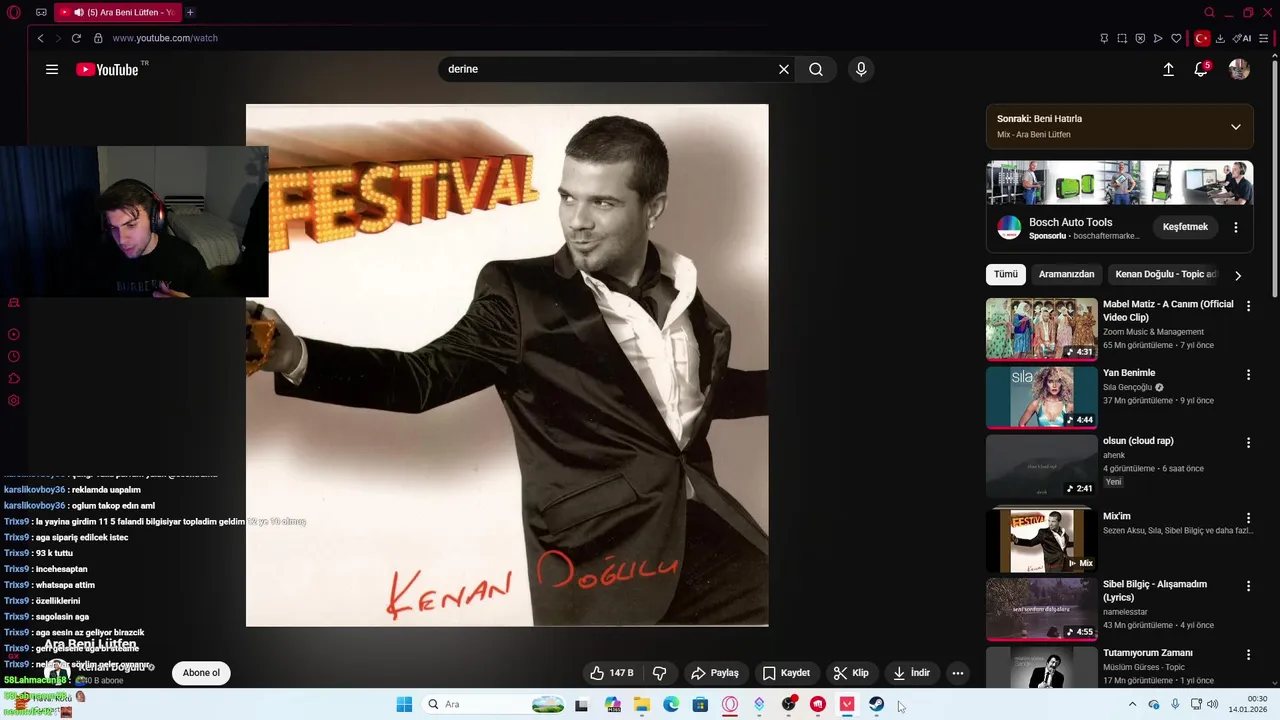Click the address bar URL
Viewport: 1280px width, 720px height.
click(x=165, y=38)
